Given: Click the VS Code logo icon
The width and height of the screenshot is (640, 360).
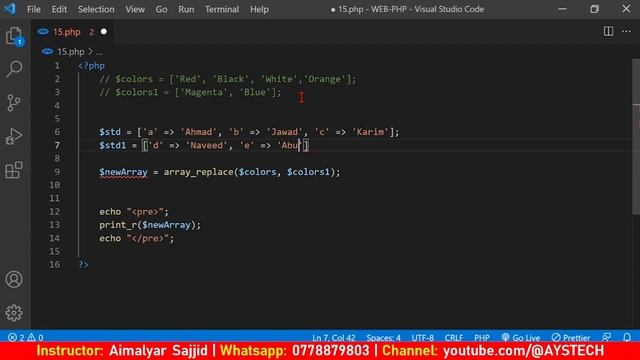Looking at the screenshot, I should [x=10, y=9].
